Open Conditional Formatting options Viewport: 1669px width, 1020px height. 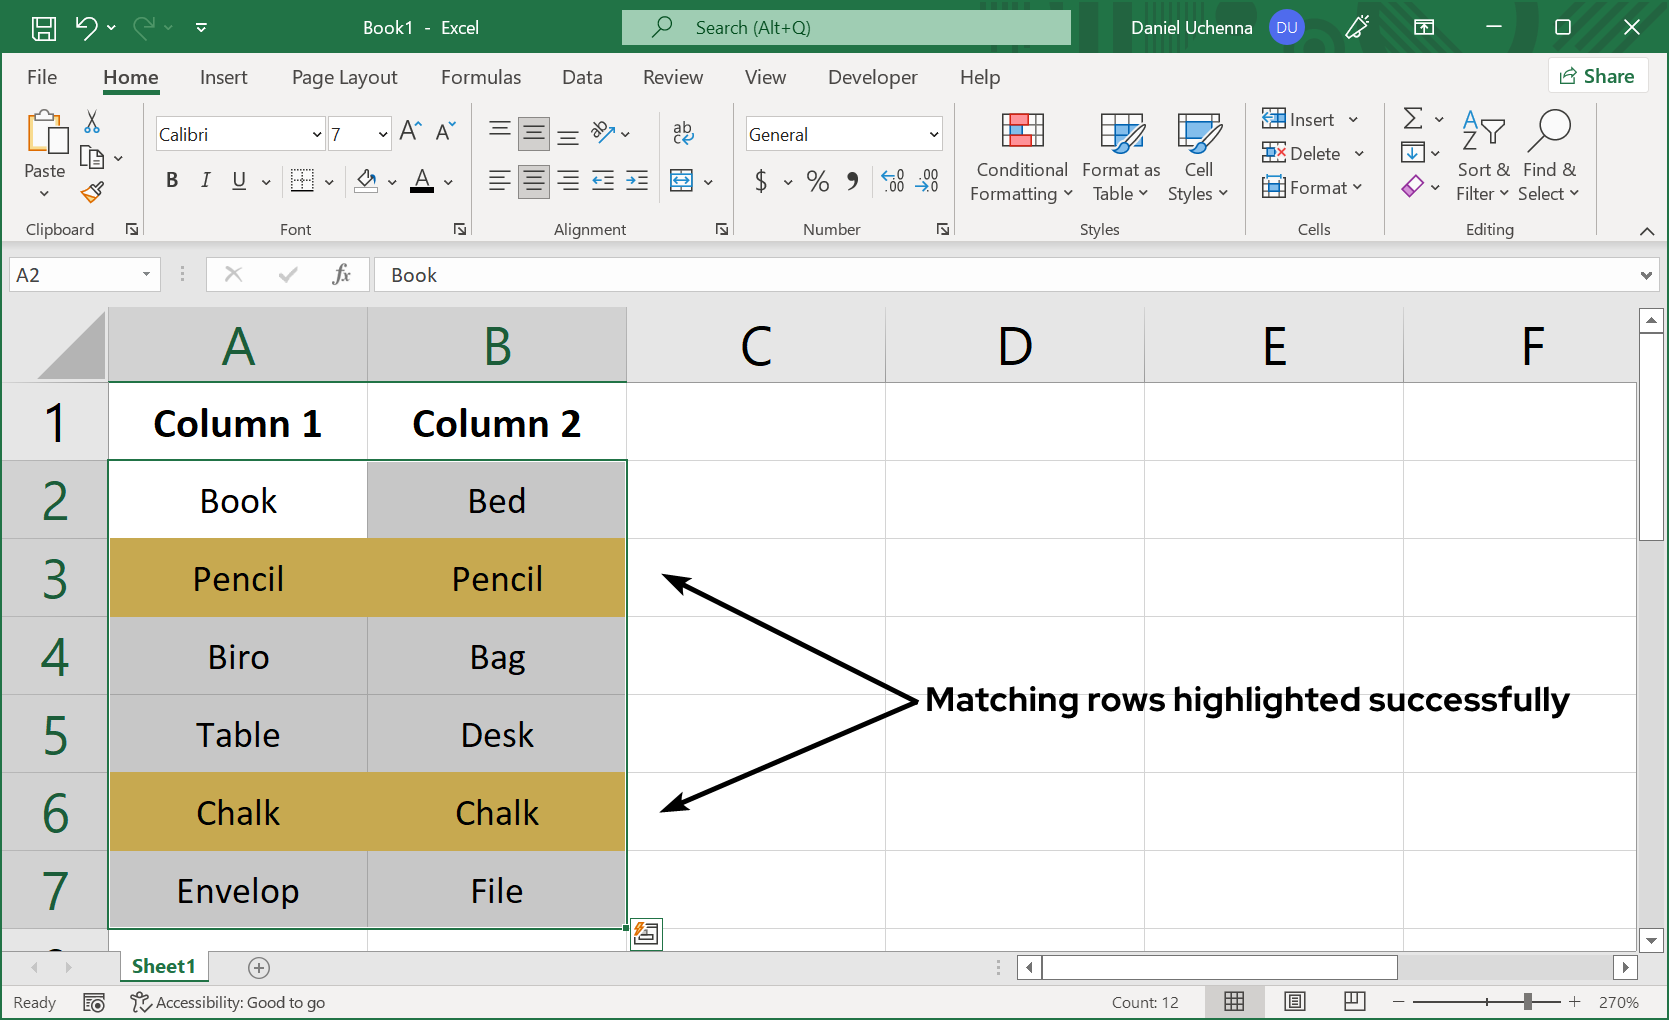tap(1020, 157)
